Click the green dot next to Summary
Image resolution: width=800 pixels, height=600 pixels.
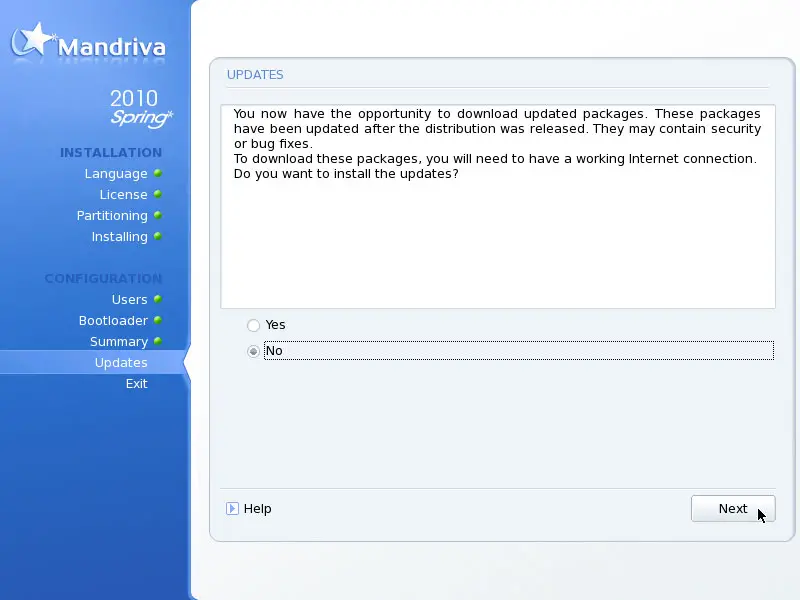point(158,341)
